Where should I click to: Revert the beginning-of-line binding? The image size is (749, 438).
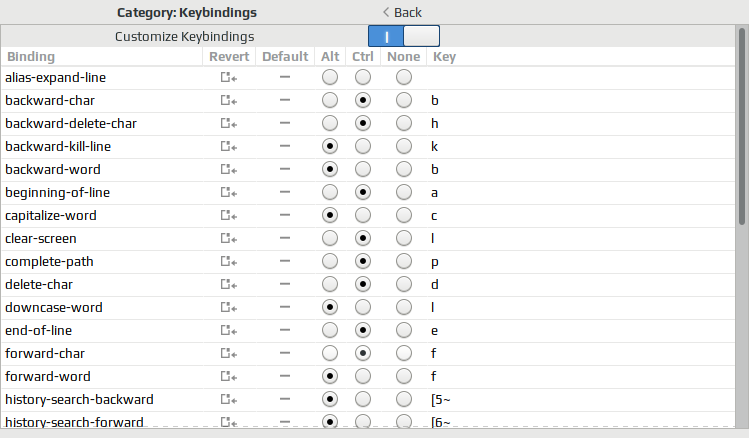click(229, 192)
